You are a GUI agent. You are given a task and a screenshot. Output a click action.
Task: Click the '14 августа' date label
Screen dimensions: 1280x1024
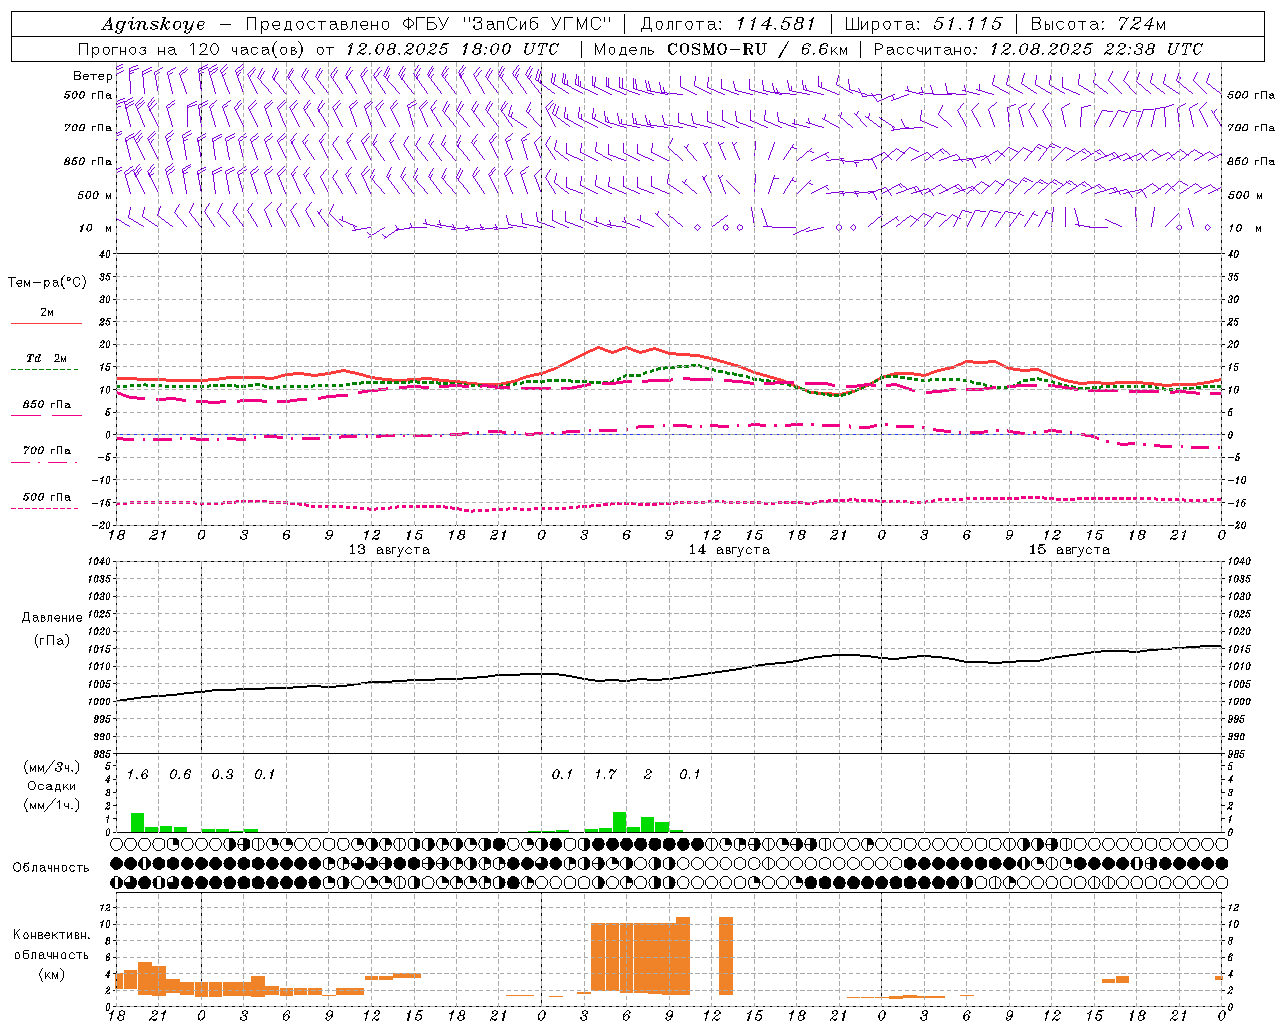click(x=729, y=550)
